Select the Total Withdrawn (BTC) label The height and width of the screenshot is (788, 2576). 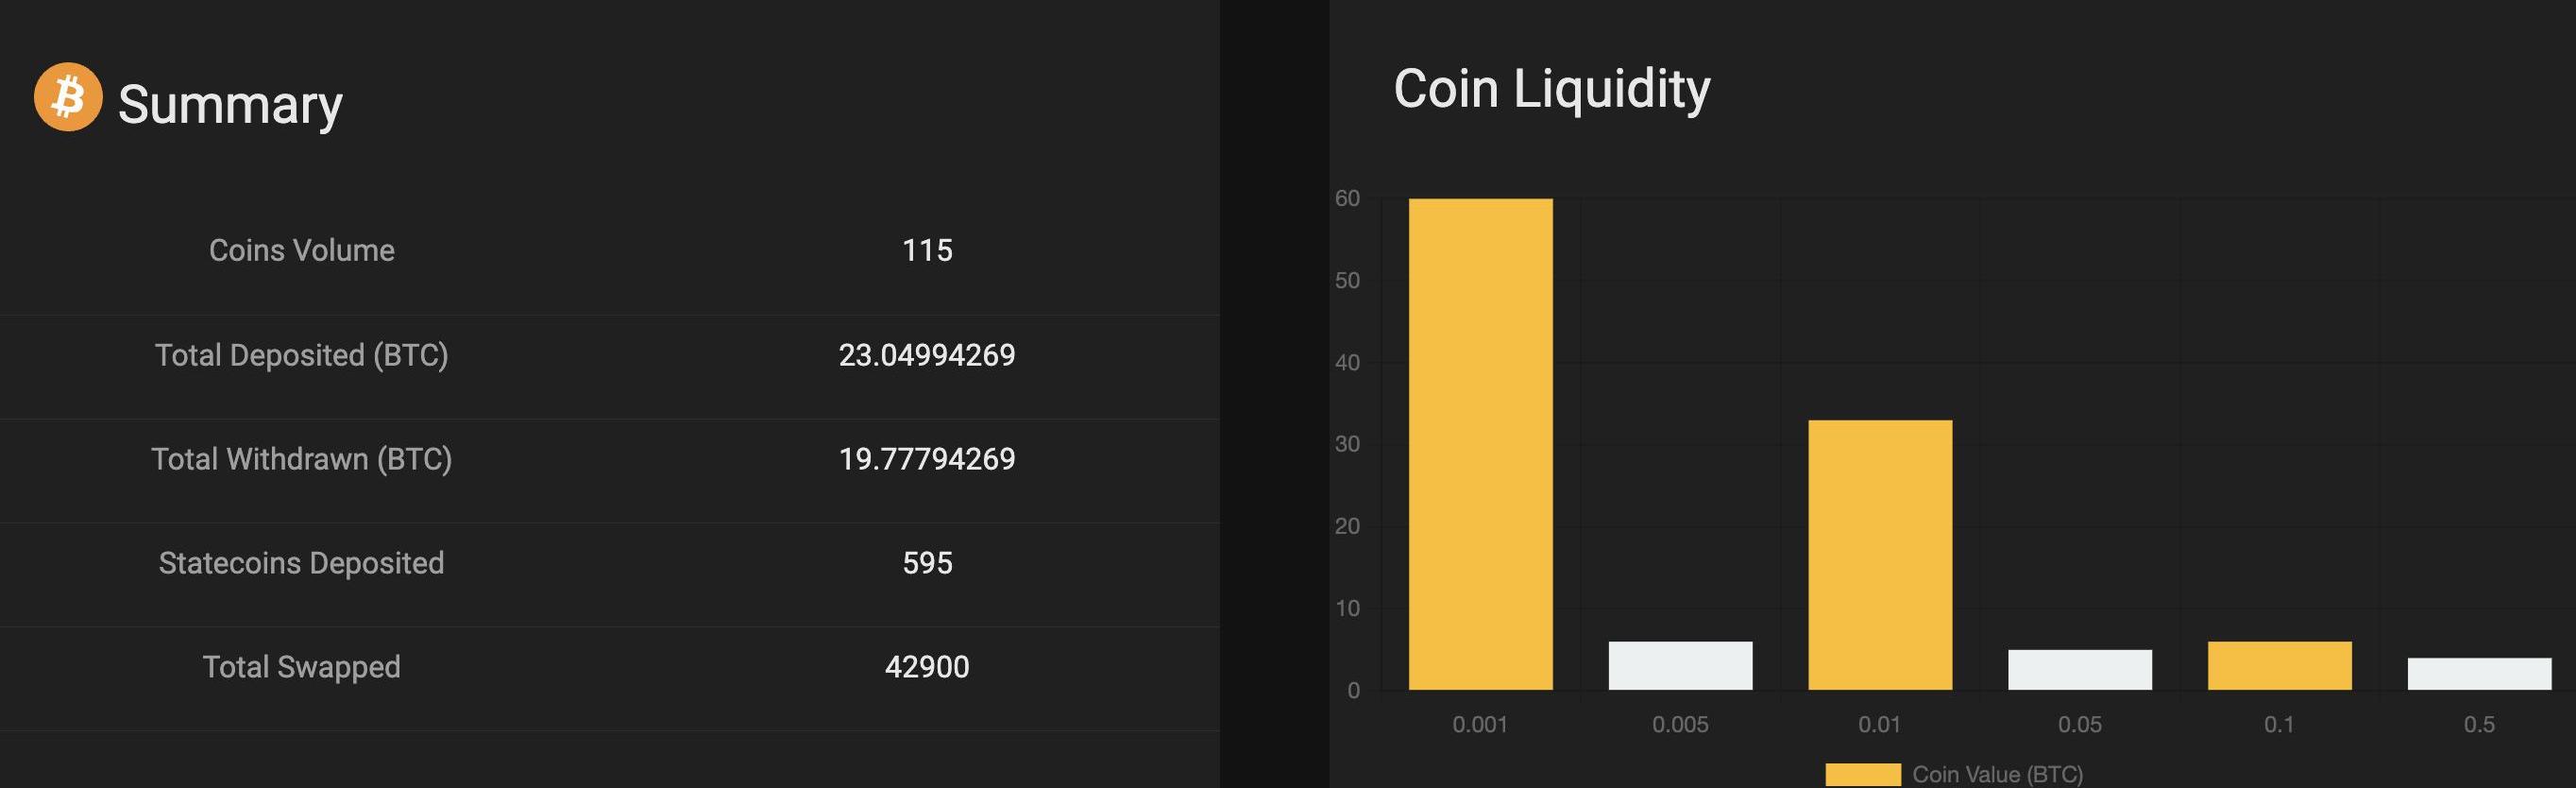[301, 459]
